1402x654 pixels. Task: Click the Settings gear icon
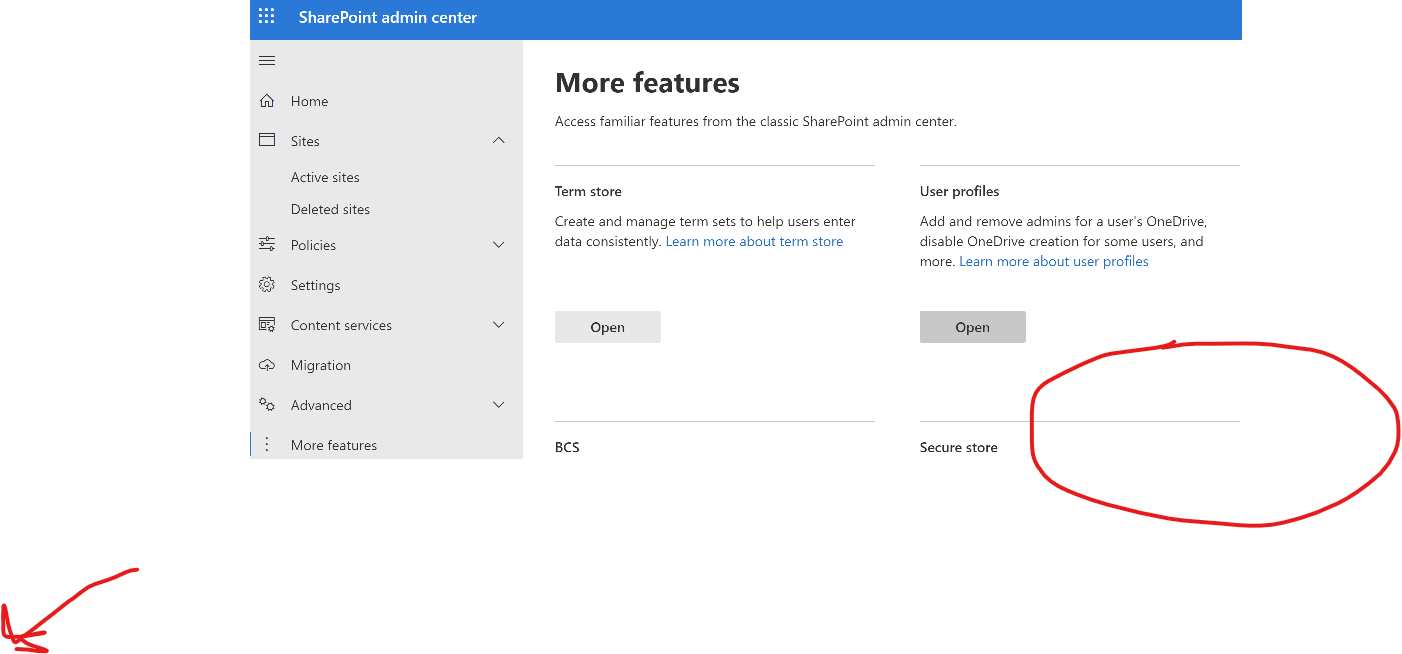point(267,285)
